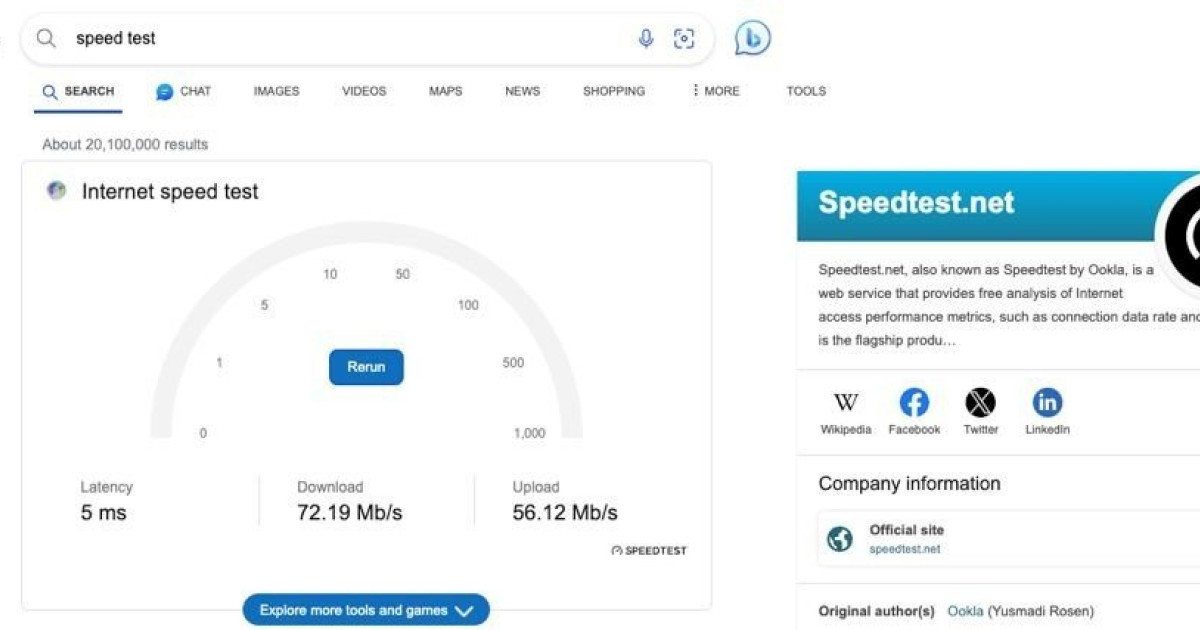Image resolution: width=1200 pixels, height=630 pixels.
Task: Click the search magnifier icon
Action: (x=46, y=38)
